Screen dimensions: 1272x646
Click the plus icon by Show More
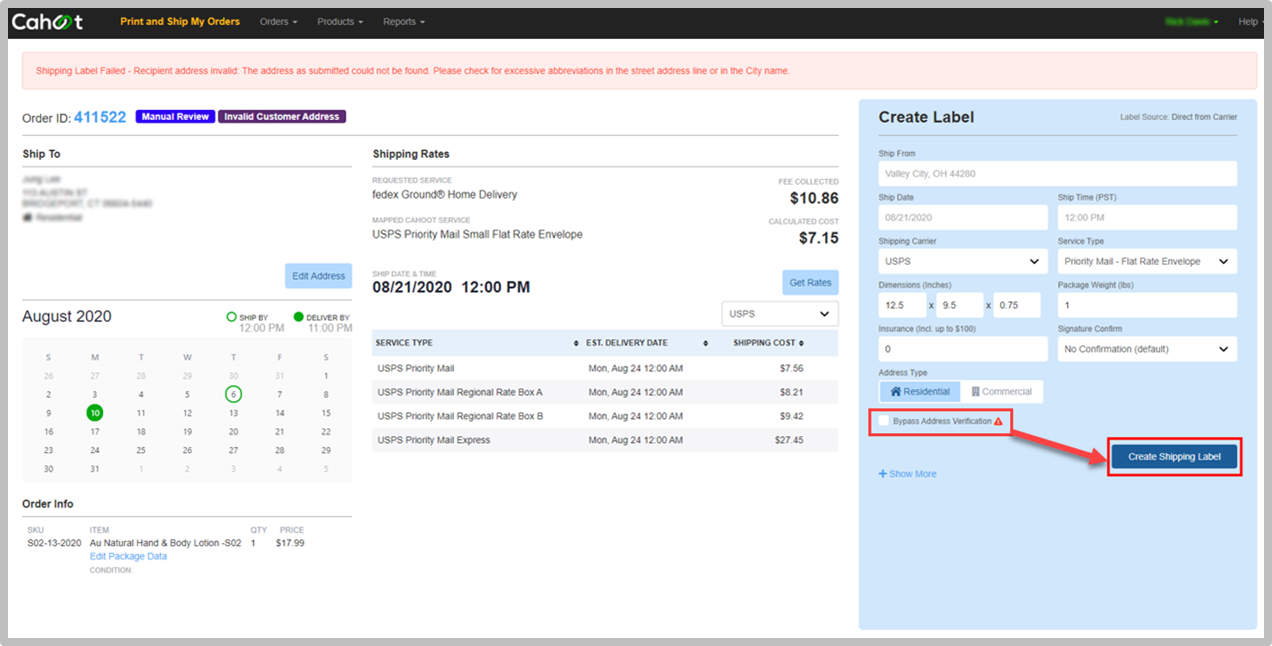883,474
